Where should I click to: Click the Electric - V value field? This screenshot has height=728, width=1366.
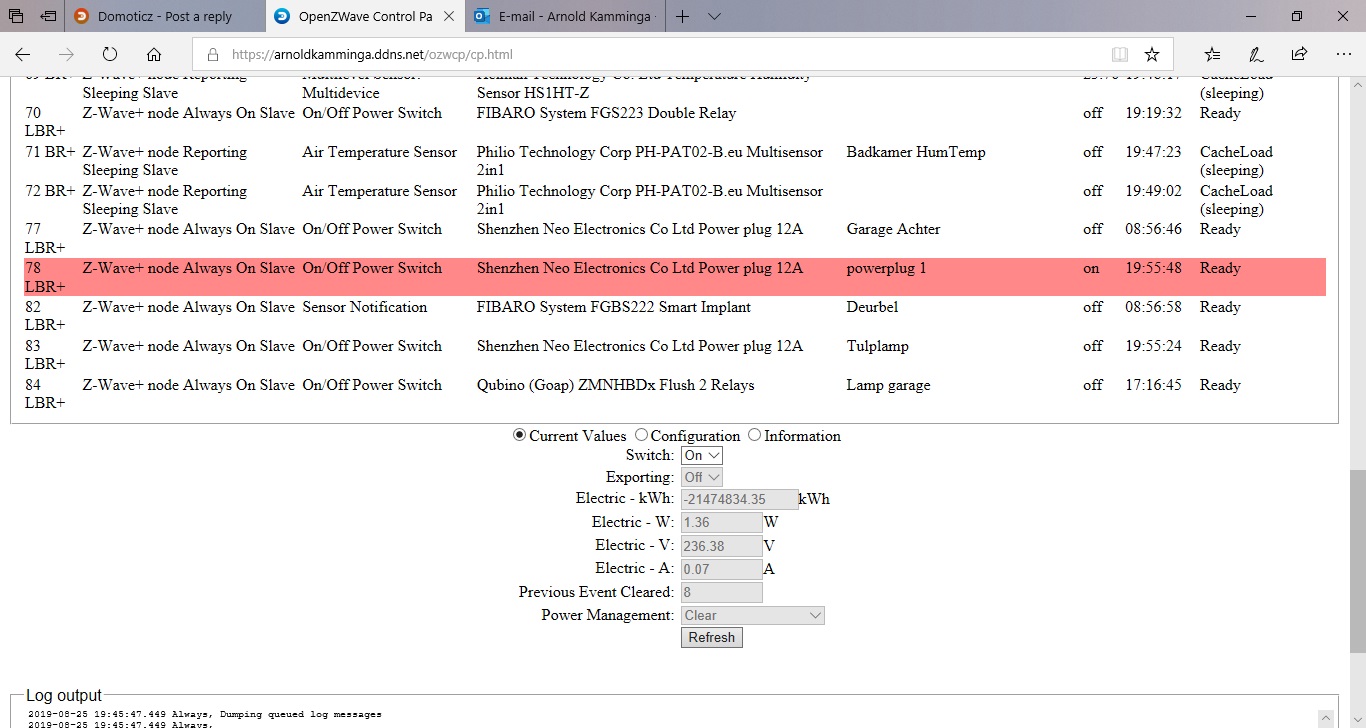[722, 546]
